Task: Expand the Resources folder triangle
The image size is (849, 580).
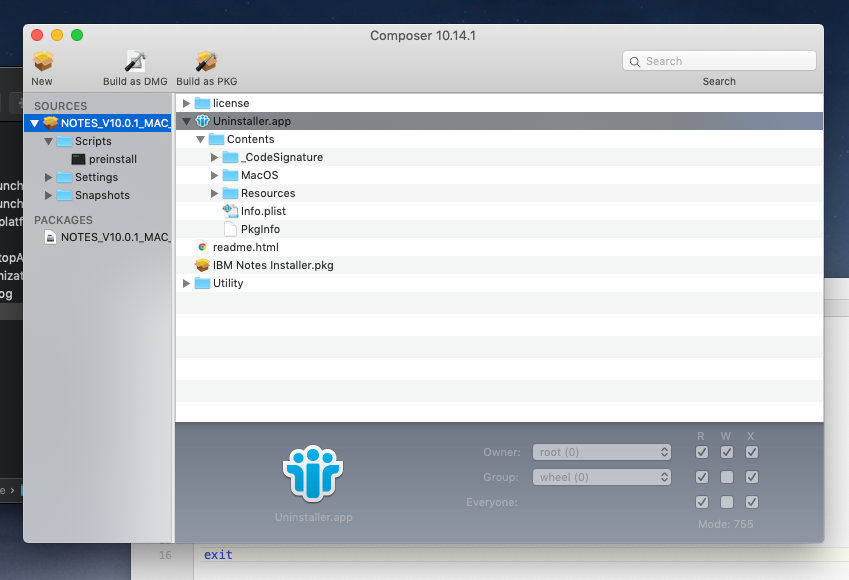Action: (x=214, y=193)
